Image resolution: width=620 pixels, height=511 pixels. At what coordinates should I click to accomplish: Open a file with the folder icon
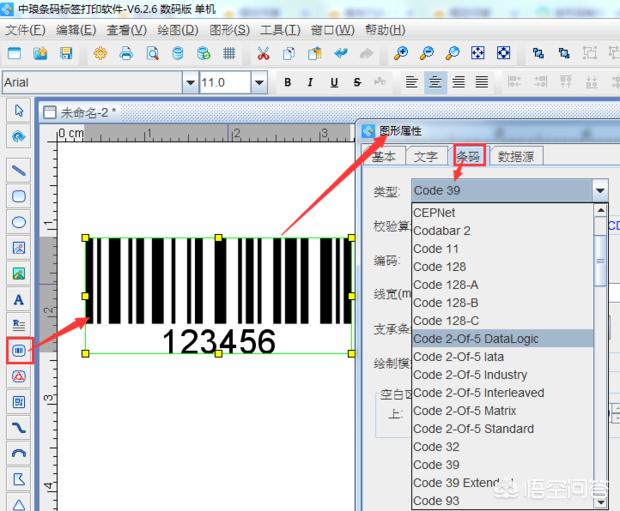click(x=40, y=53)
